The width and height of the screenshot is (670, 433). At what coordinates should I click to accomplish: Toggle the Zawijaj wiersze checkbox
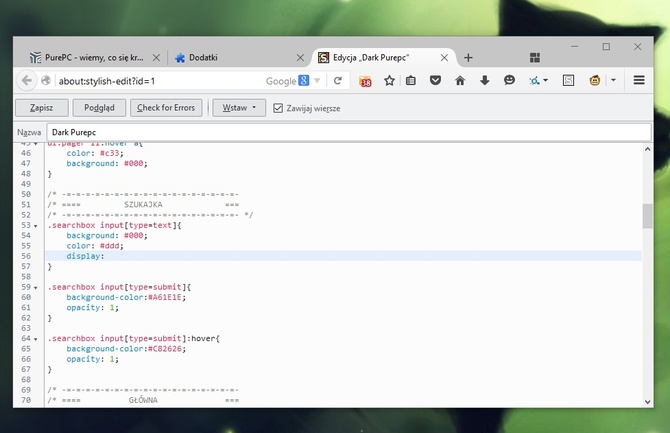point(278,107)
